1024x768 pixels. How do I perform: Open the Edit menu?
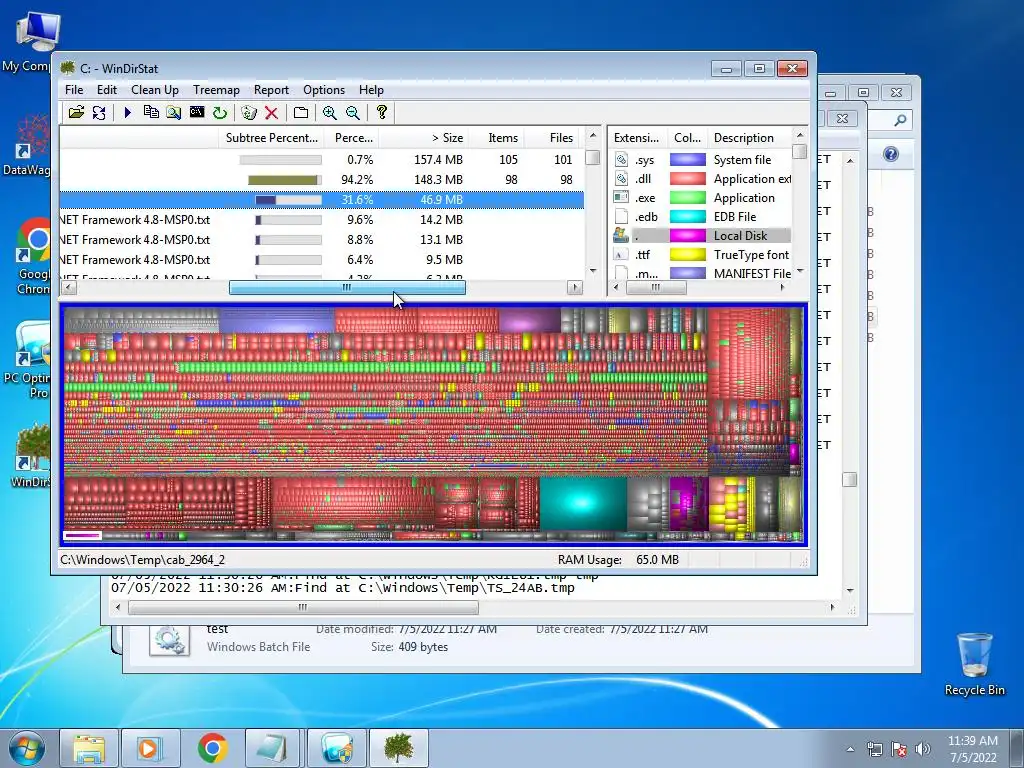106,90
